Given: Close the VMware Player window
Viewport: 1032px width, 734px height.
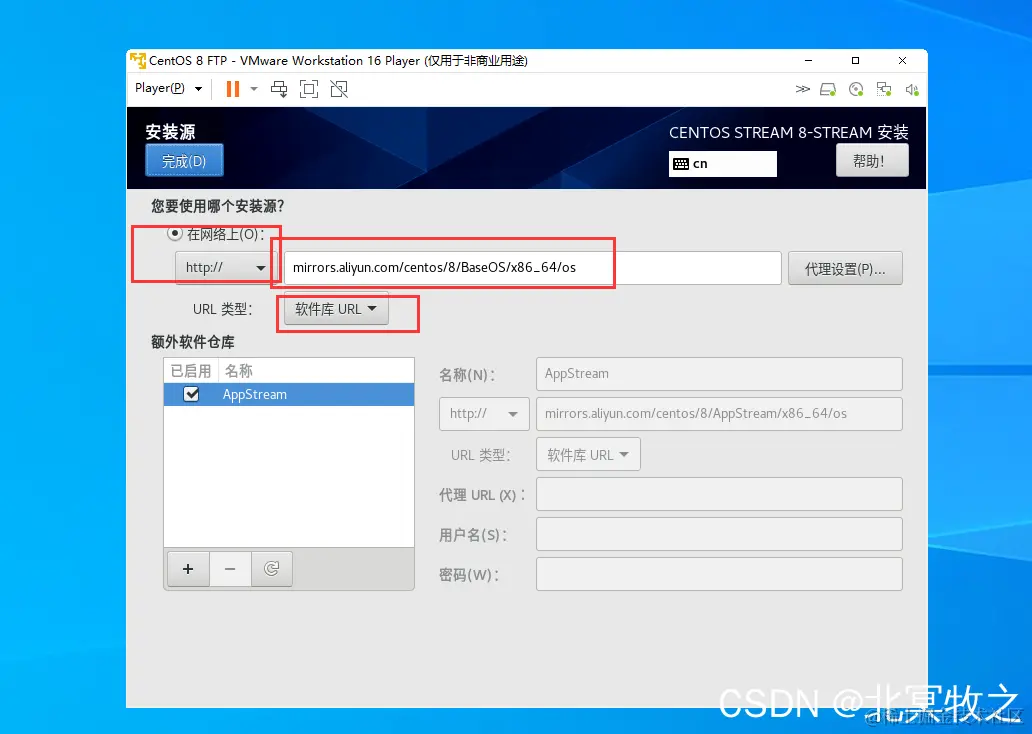Looking at the screenshot, I should [902, 61].
